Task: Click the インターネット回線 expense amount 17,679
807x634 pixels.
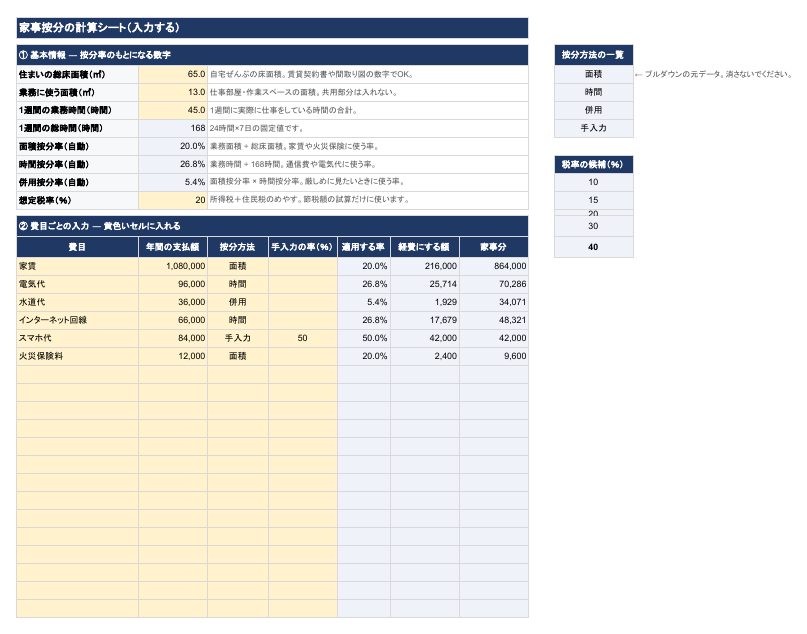Action: pos(425,320)
